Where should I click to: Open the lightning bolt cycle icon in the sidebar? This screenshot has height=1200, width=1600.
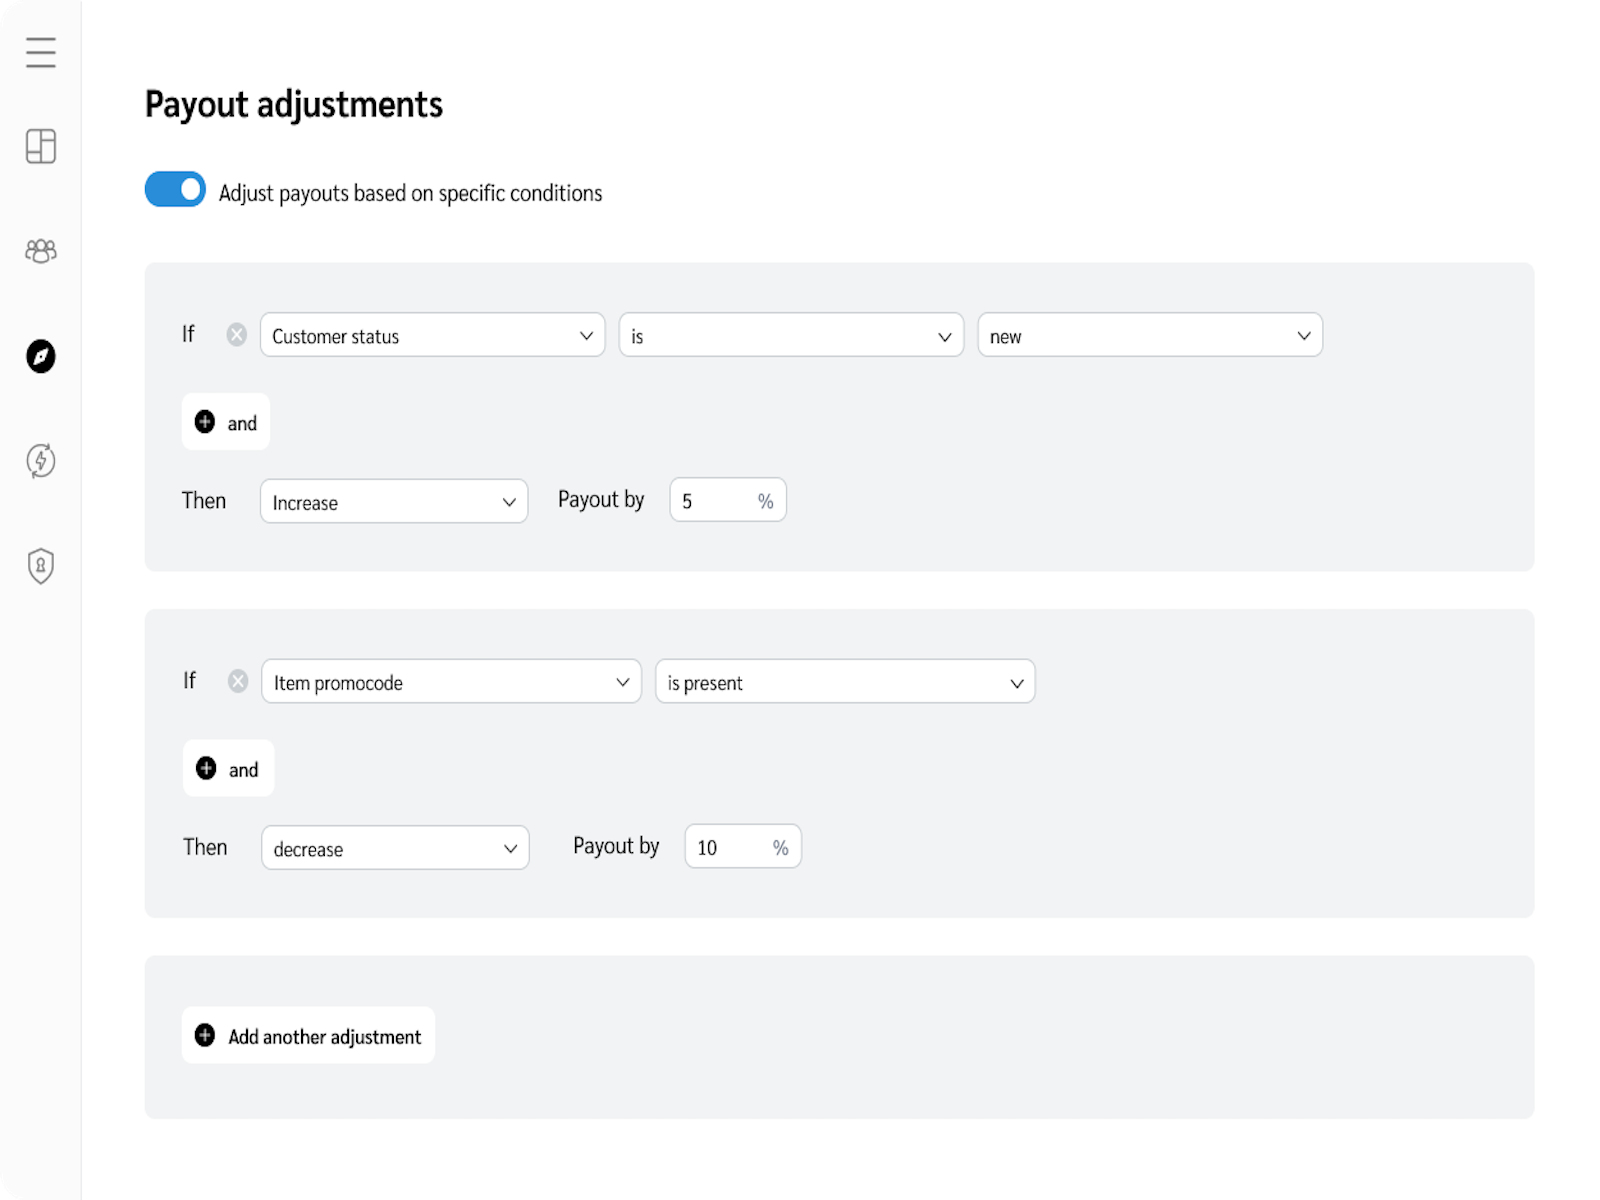(x=41, y=461)
